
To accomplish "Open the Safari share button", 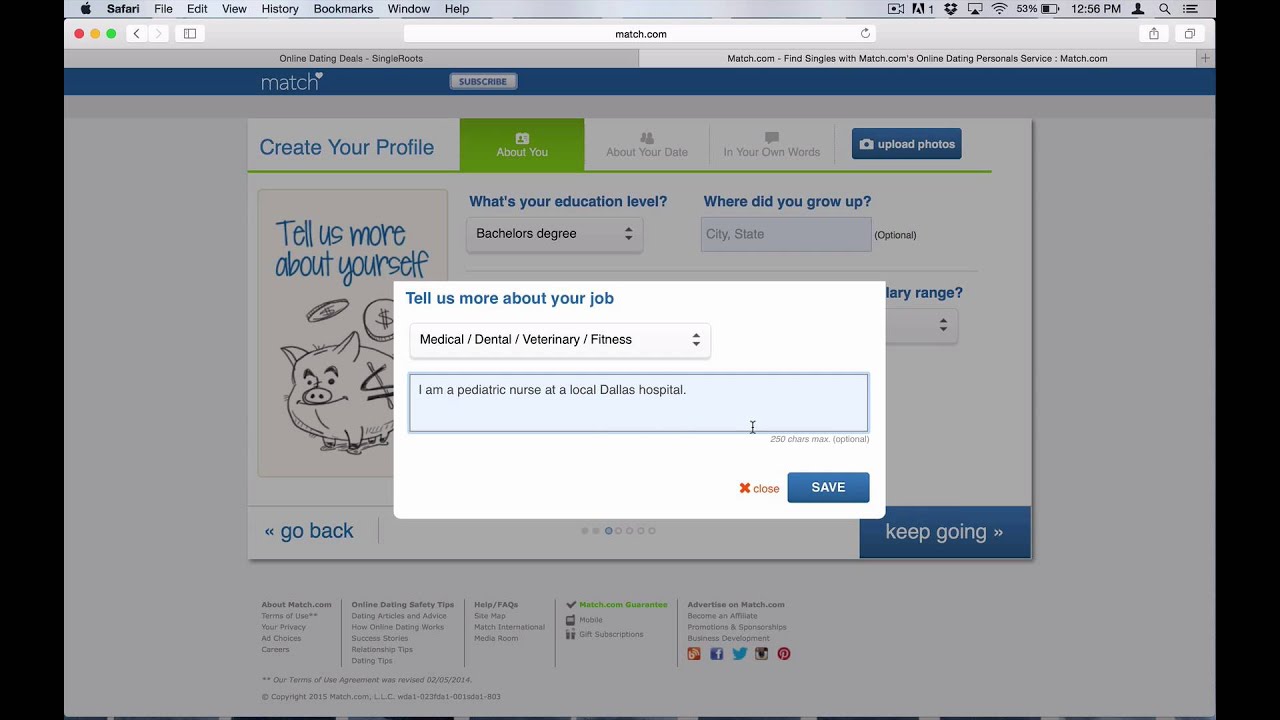I will coord(1154,33).
